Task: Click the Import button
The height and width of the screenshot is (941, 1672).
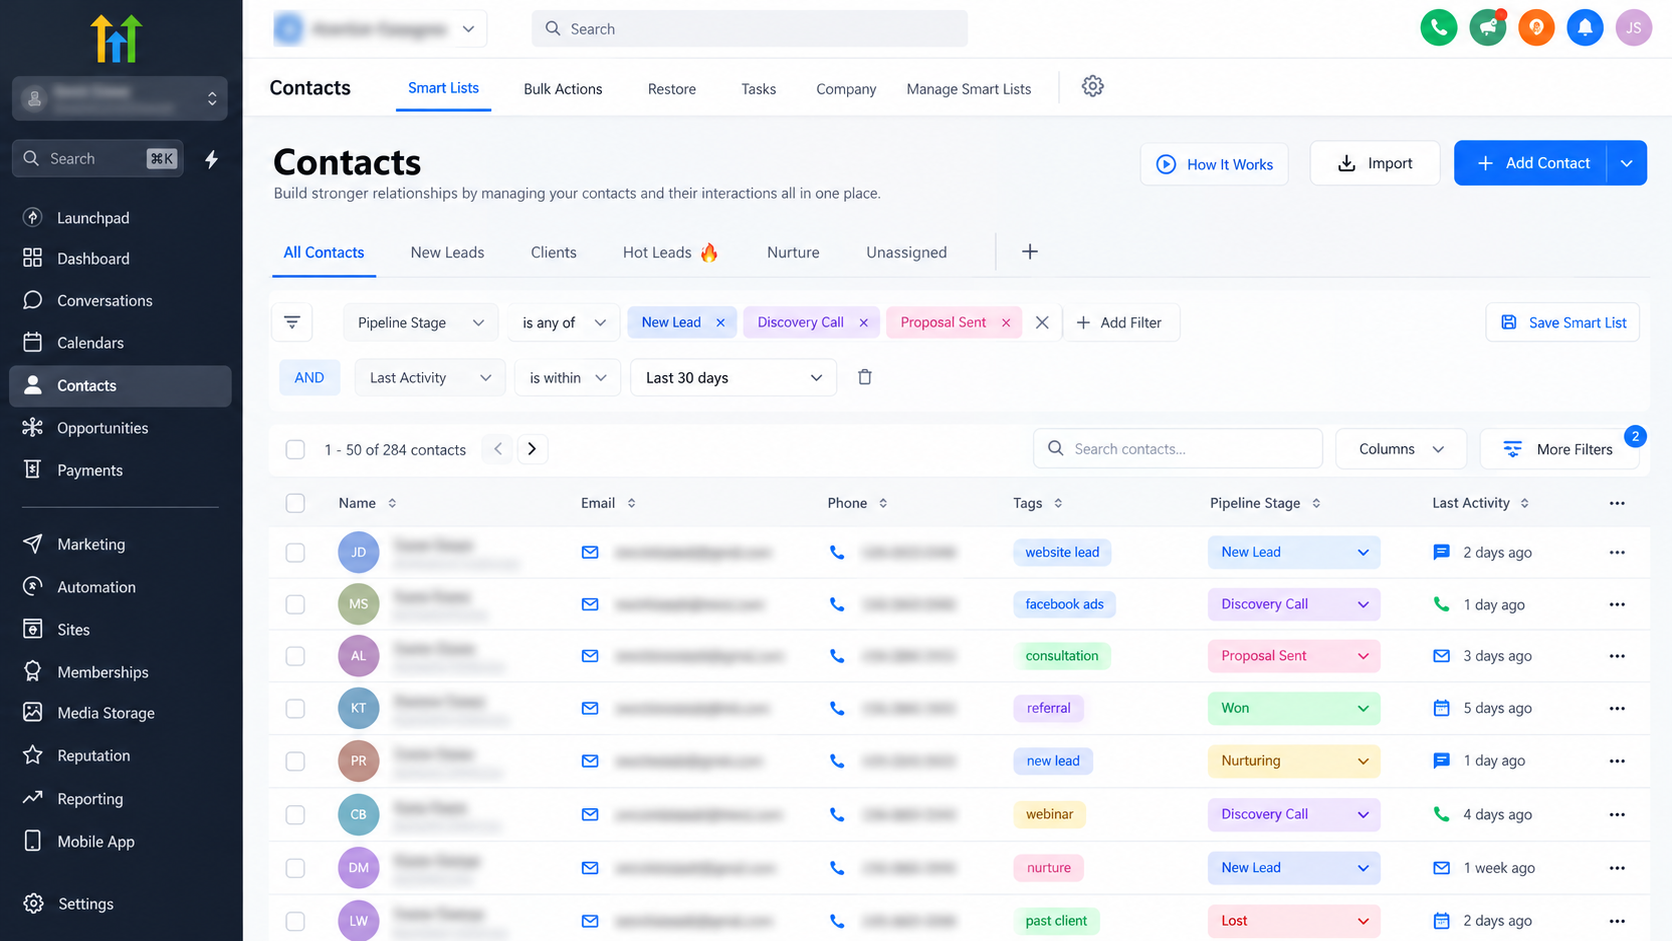Action: [1375, 163]
